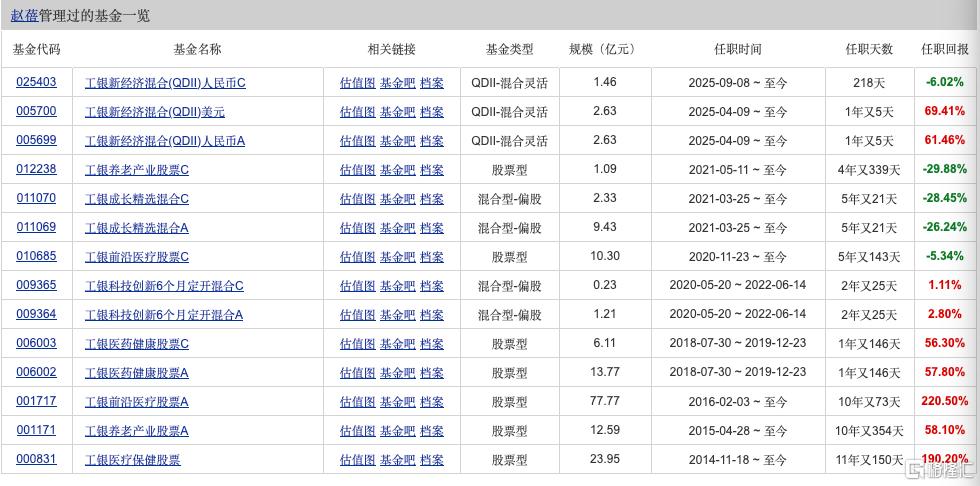Open fund code 009364 link
The height and width of the screenshot is (486, 980).
click(x=36, y=314)
